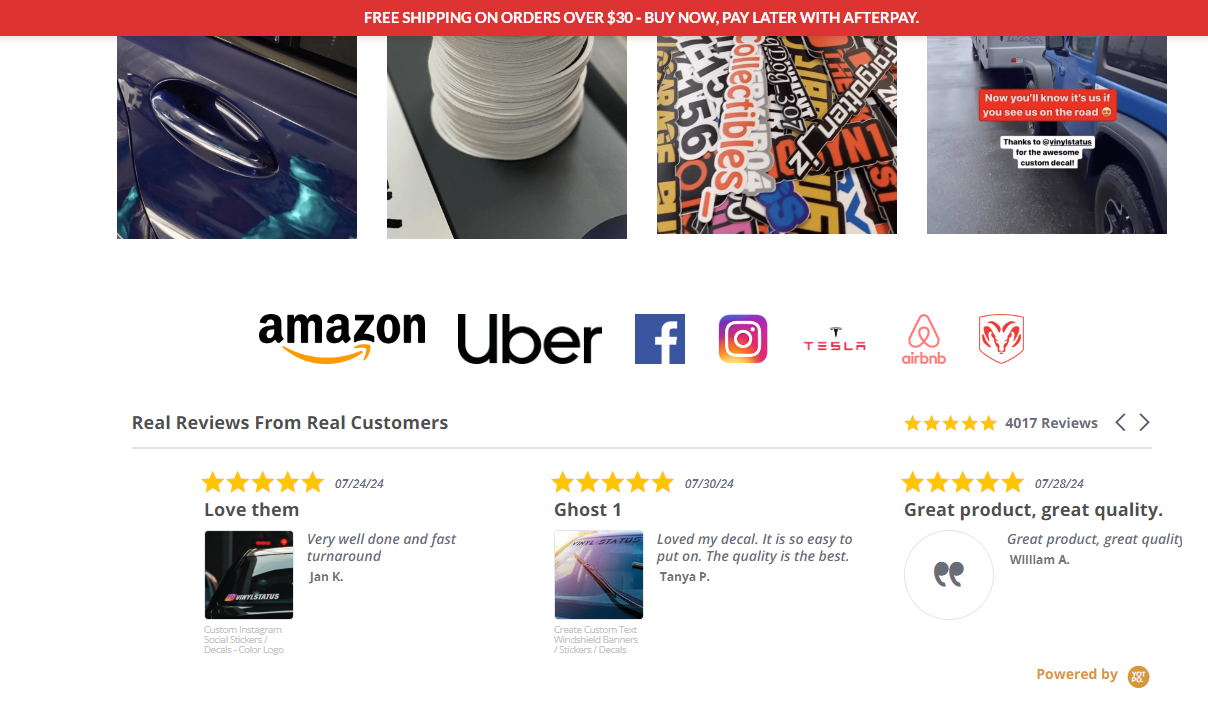
Task: Click the quote icon on William's review
Action: point(948,575)
